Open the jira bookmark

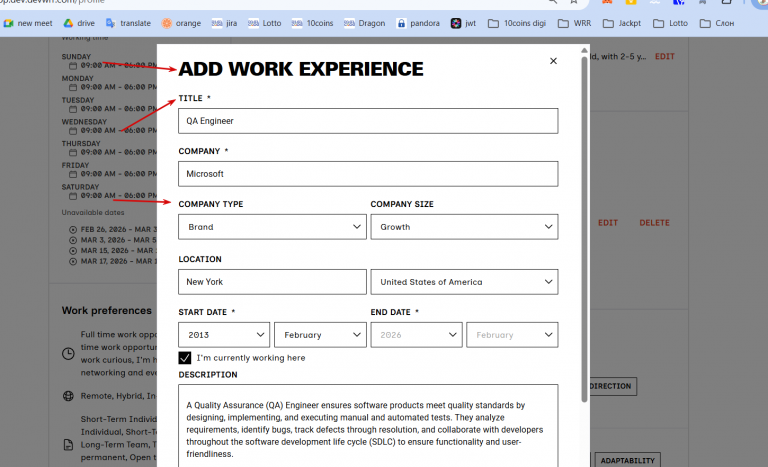[224, 23]
